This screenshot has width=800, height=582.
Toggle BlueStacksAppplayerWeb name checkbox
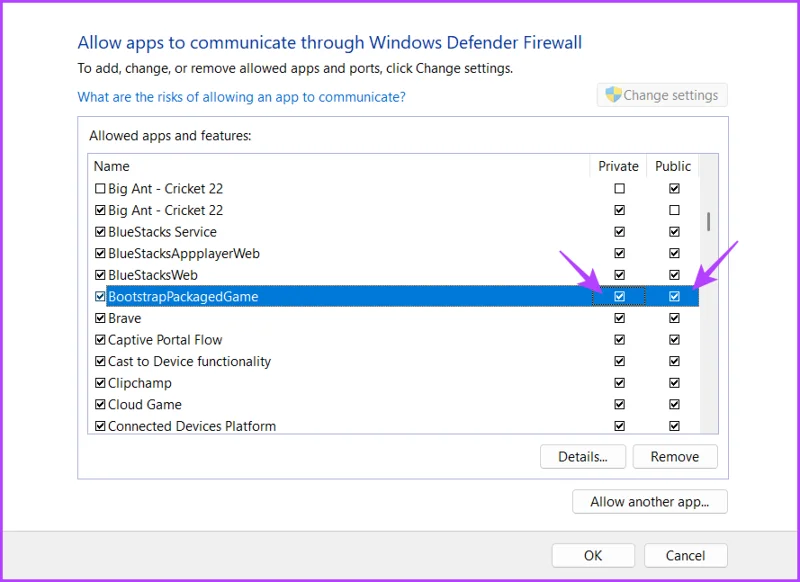[x=100, y=254]
